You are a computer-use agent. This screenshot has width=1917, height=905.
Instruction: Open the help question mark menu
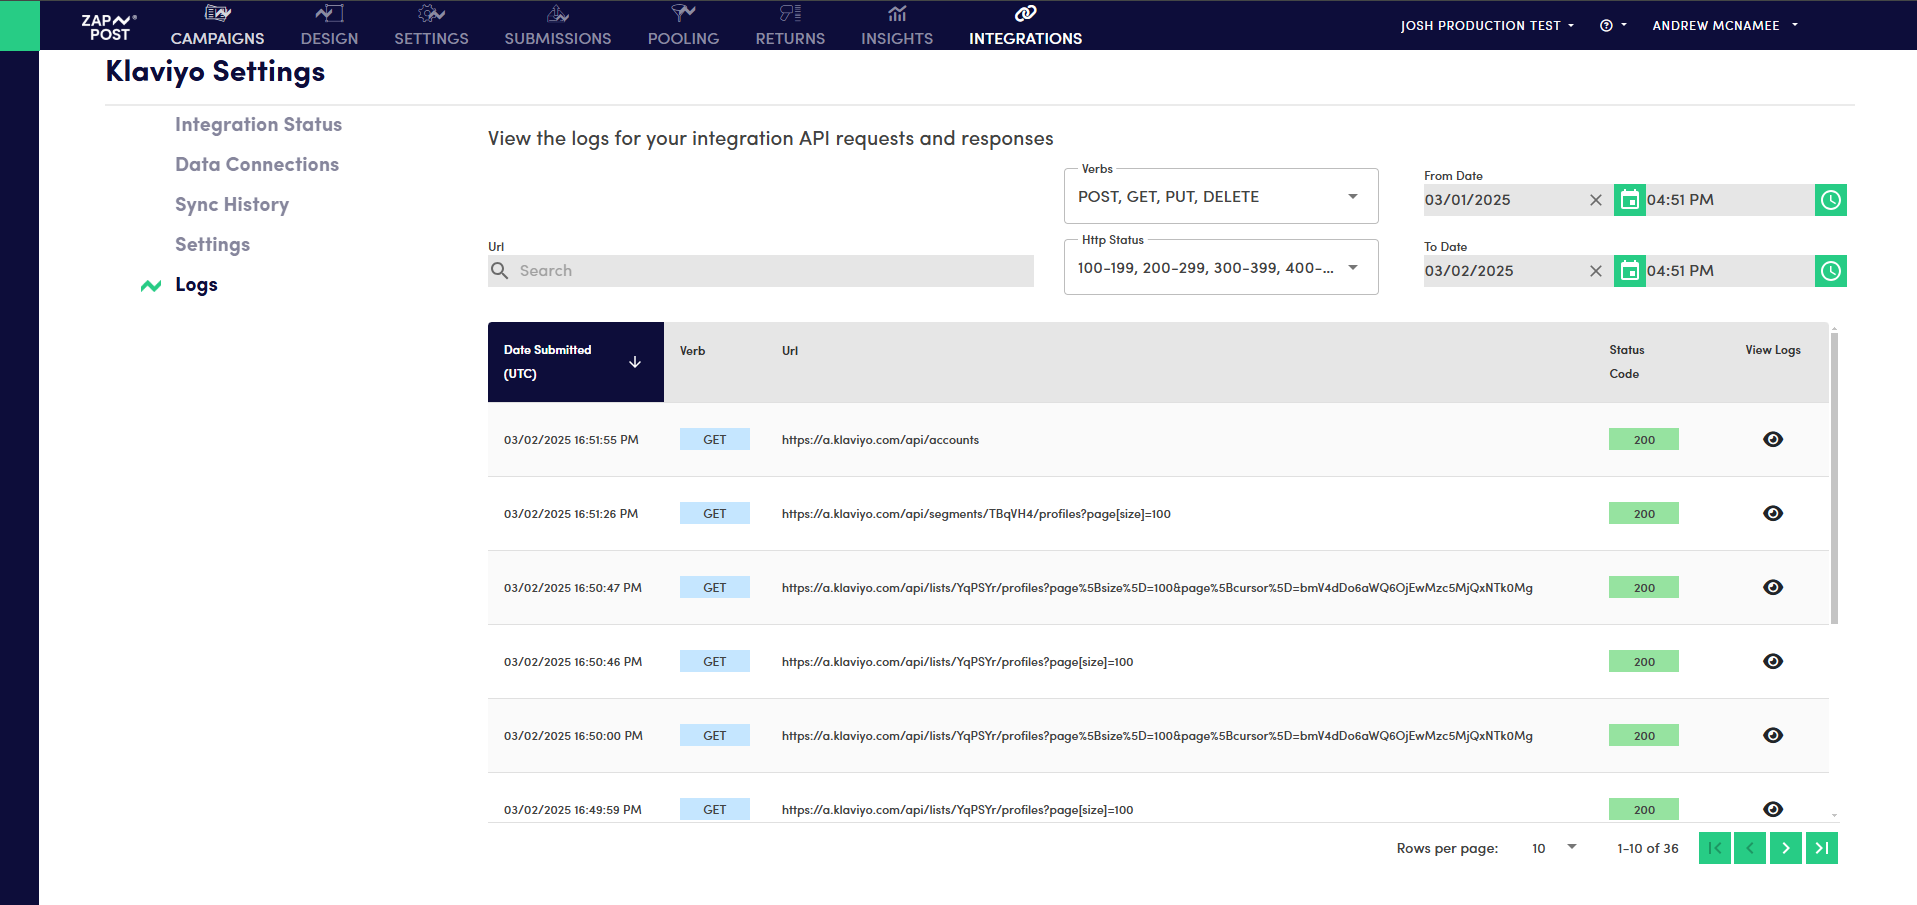pos(1612,26)
